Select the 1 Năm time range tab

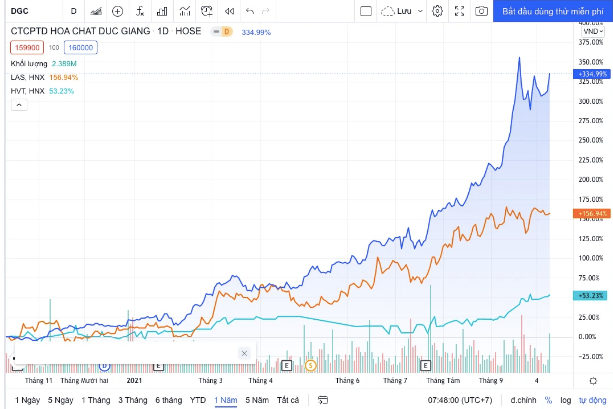point(223,399)
